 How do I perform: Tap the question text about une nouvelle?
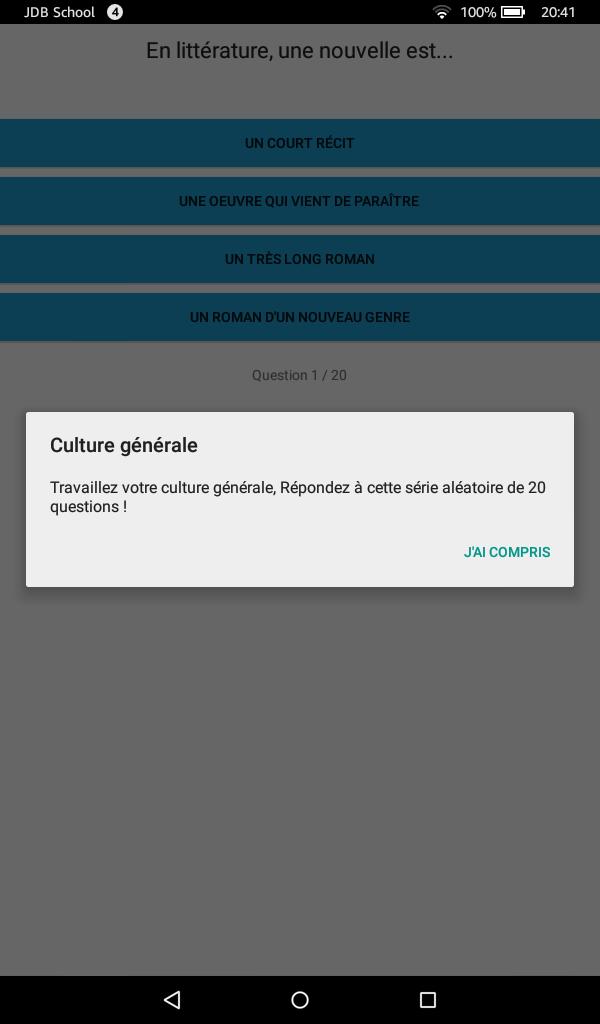(x=300, y=51)
